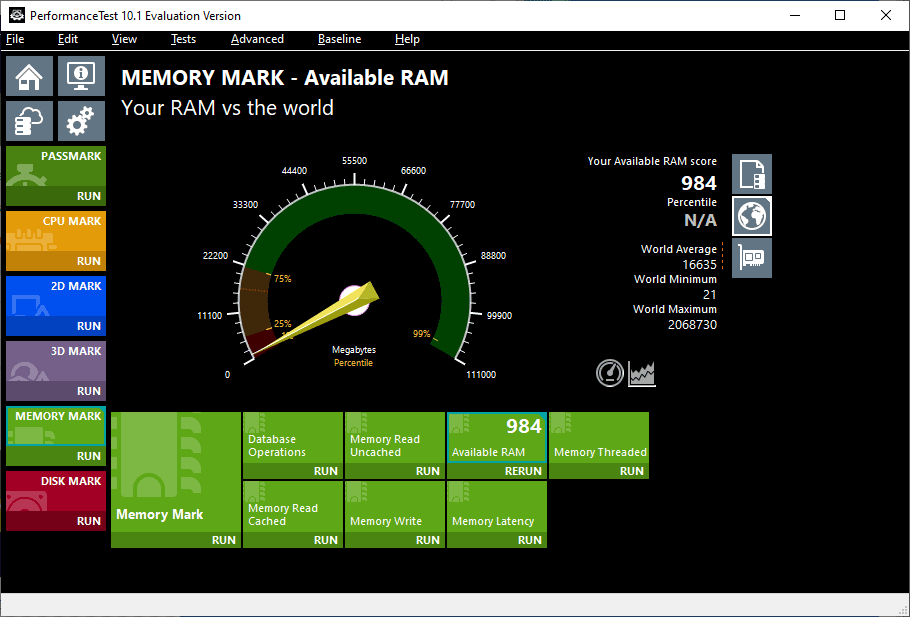Screen dimensions: 910x617
Task: Open the View menu
Action: pos(124,39)
